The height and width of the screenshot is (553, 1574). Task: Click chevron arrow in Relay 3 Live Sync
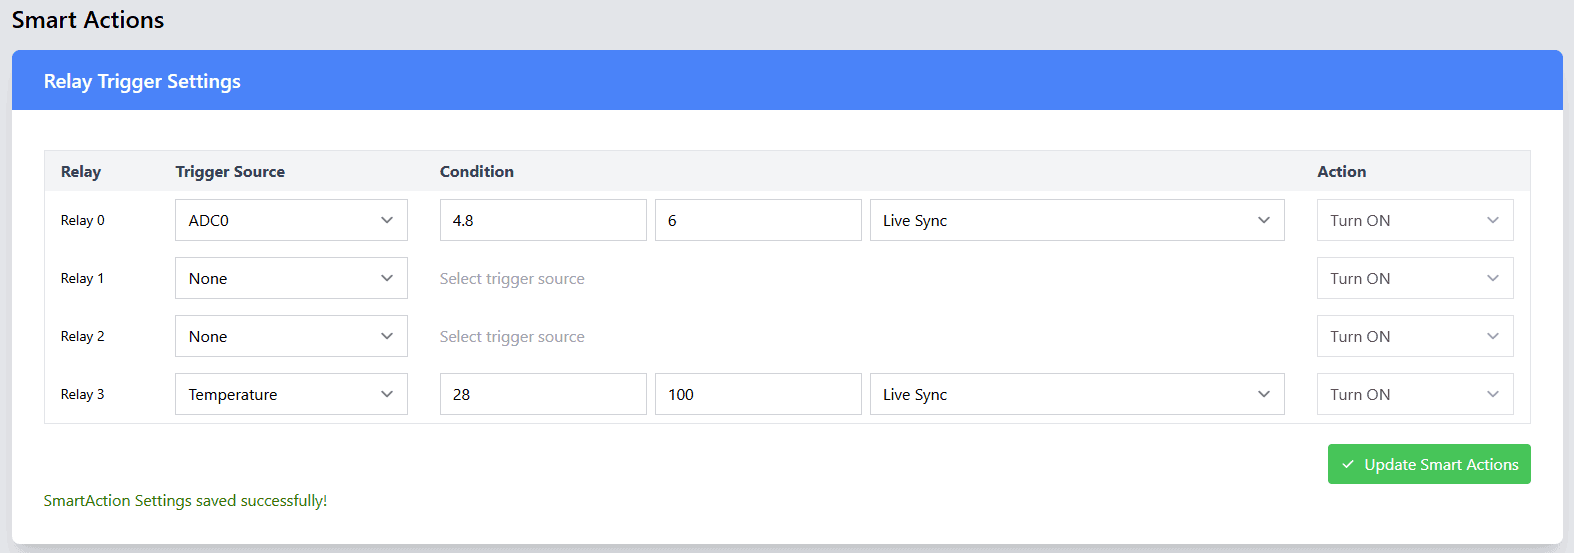[1264, 394]
